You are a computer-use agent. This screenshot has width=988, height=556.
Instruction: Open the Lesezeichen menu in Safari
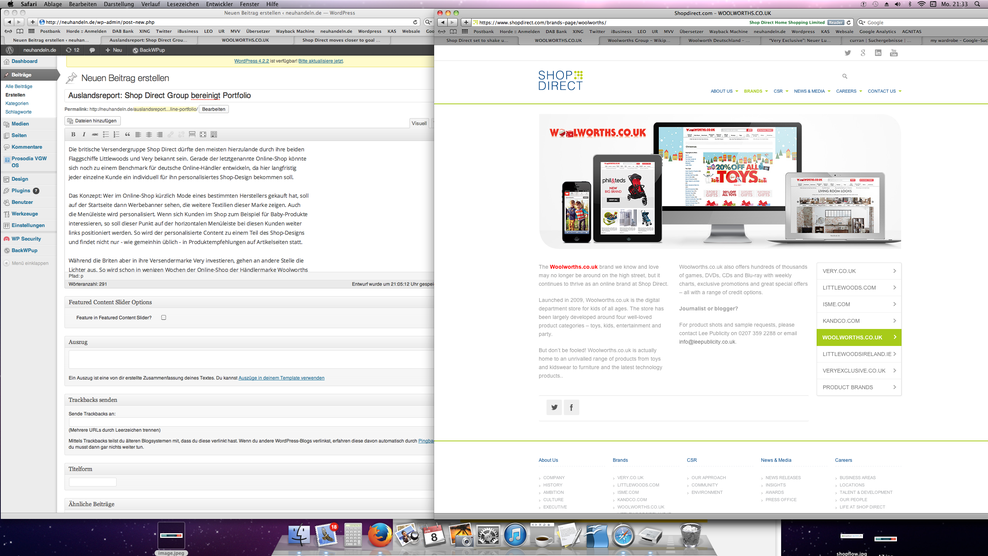coord(183,4)
